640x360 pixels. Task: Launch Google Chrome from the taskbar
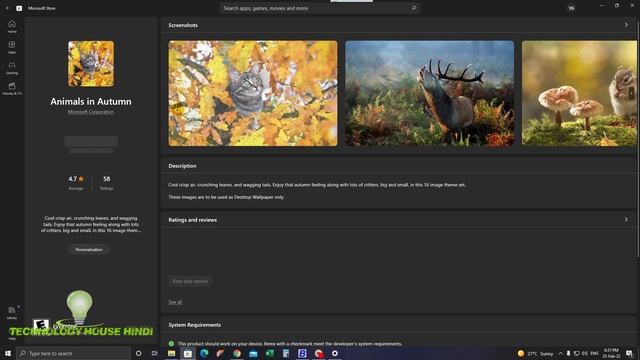coord(237,353)
